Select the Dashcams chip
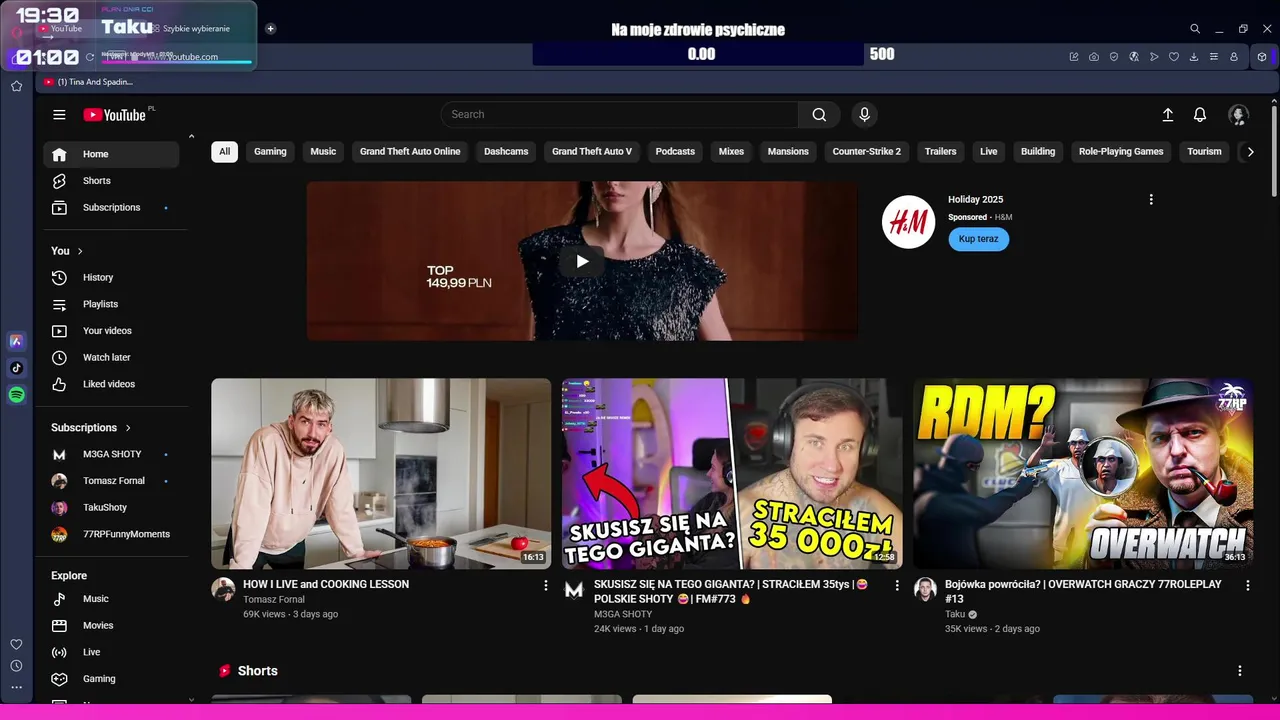 [506, 152]
